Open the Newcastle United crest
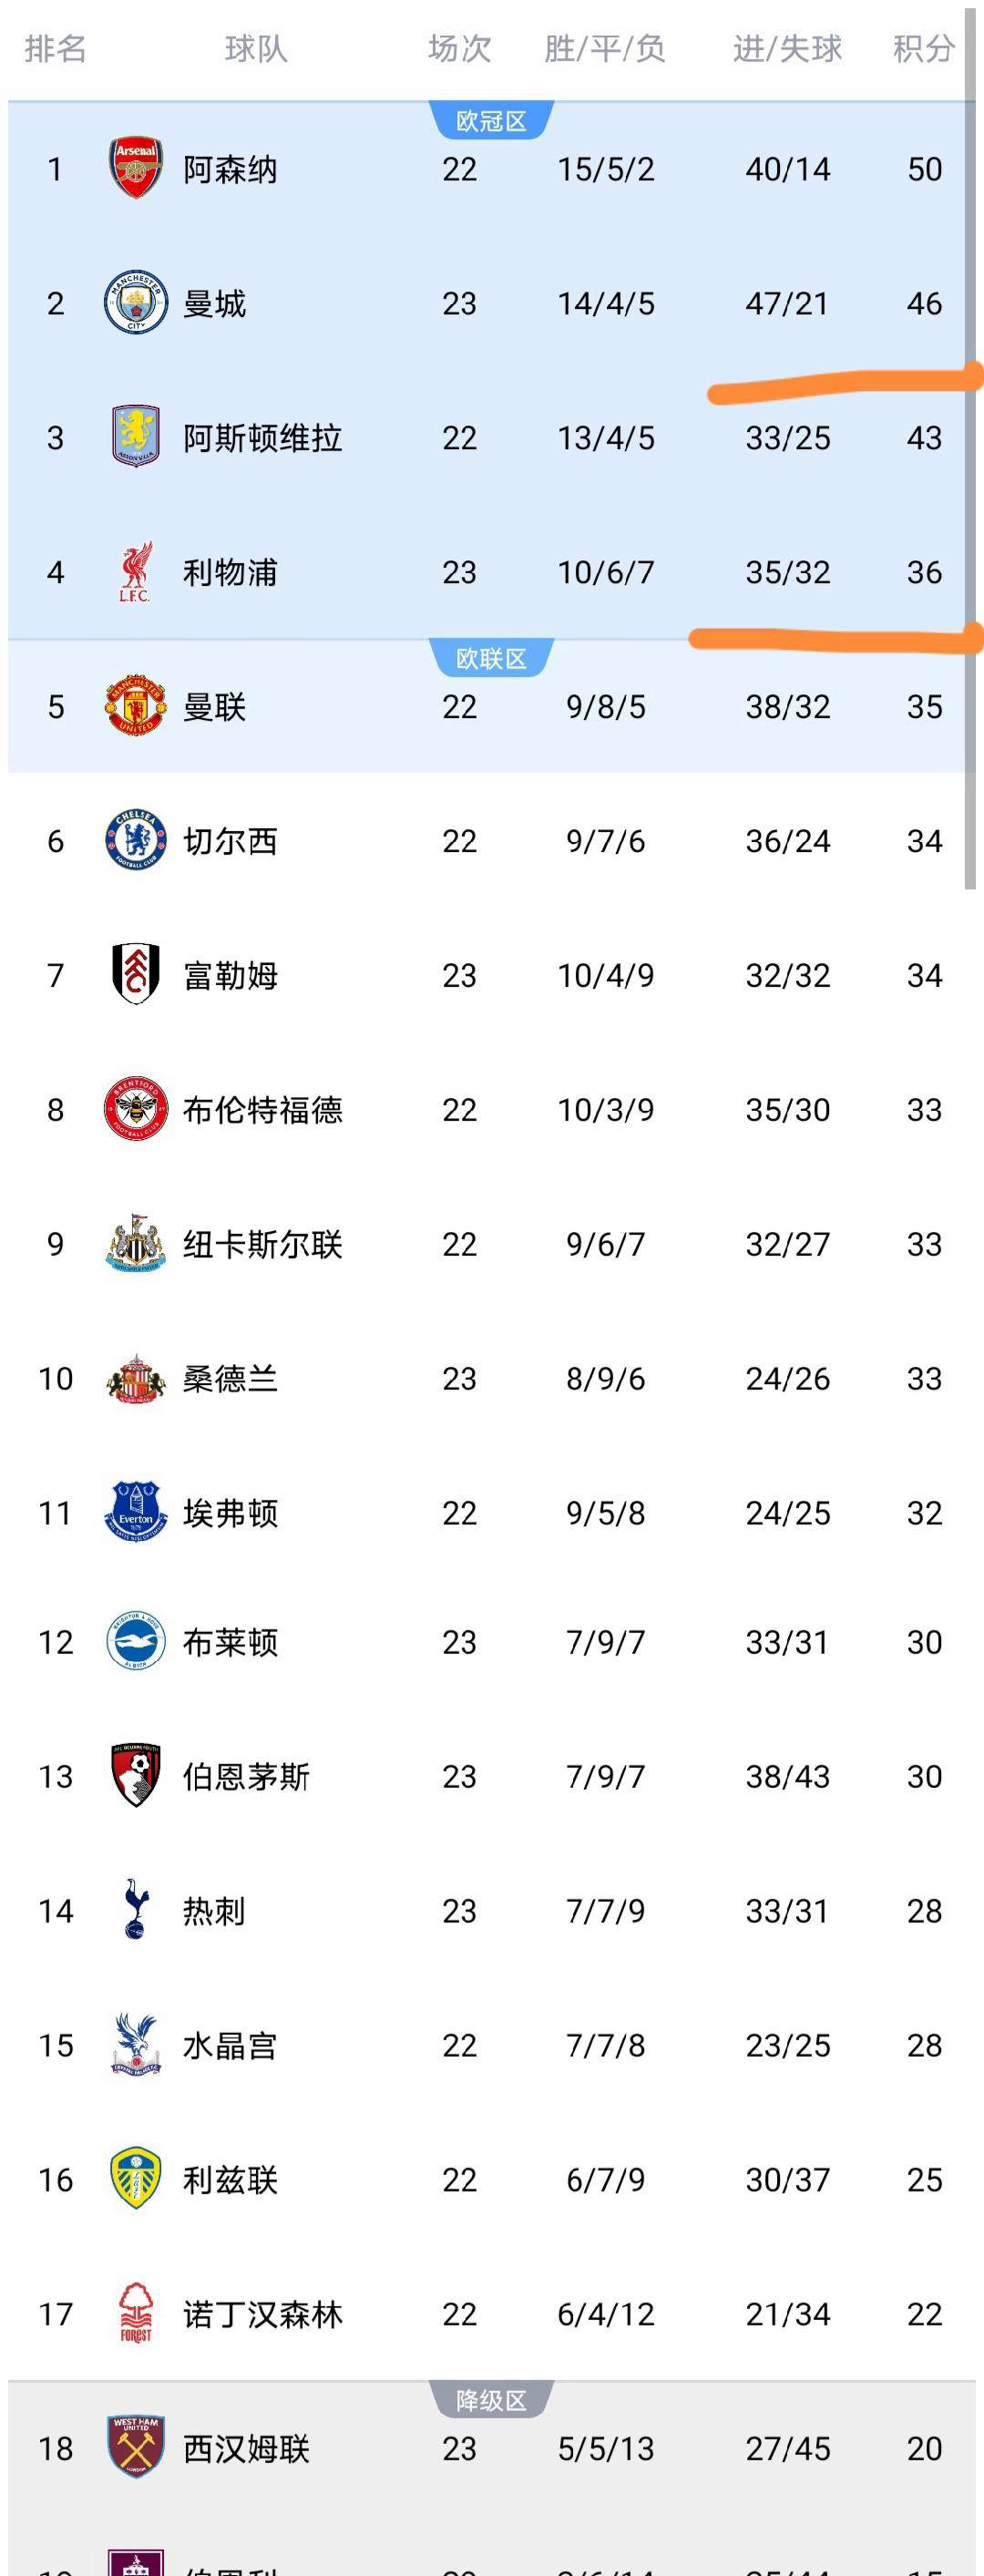The height and width of the screenshot is (2576, 984). tap(135, 1243)
